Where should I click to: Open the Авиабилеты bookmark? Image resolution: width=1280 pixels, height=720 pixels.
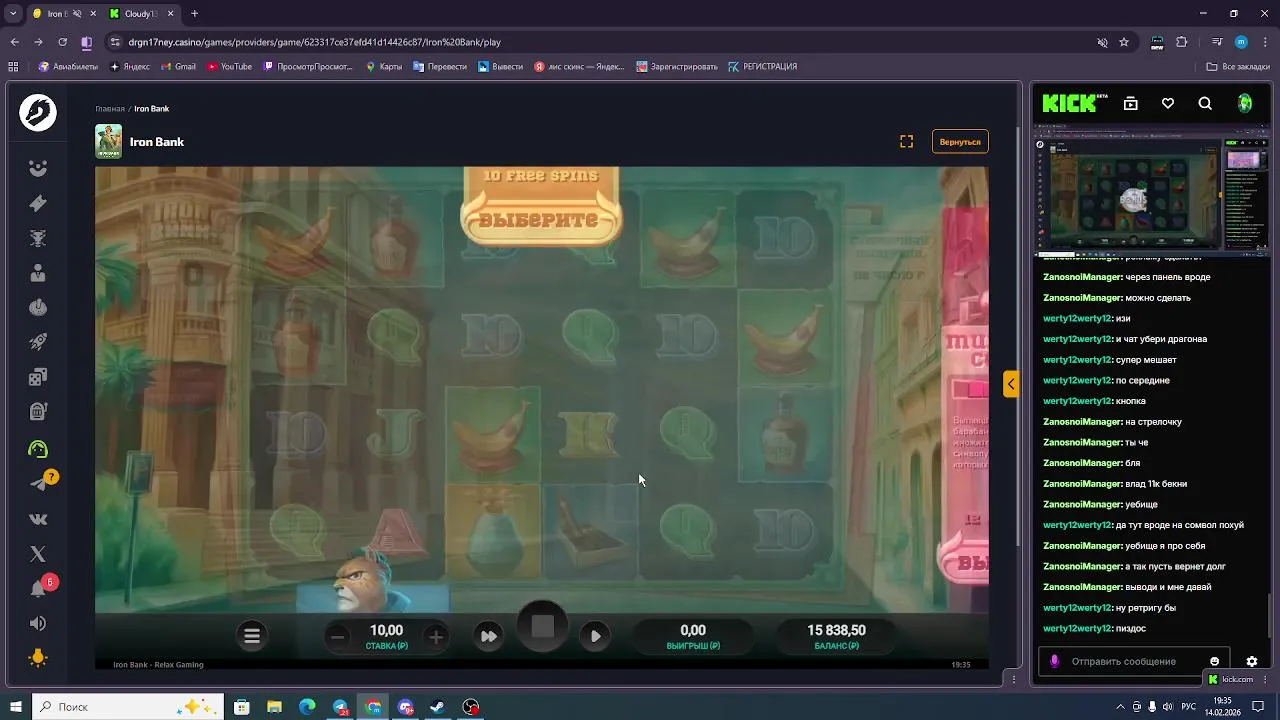coord(68,66)
